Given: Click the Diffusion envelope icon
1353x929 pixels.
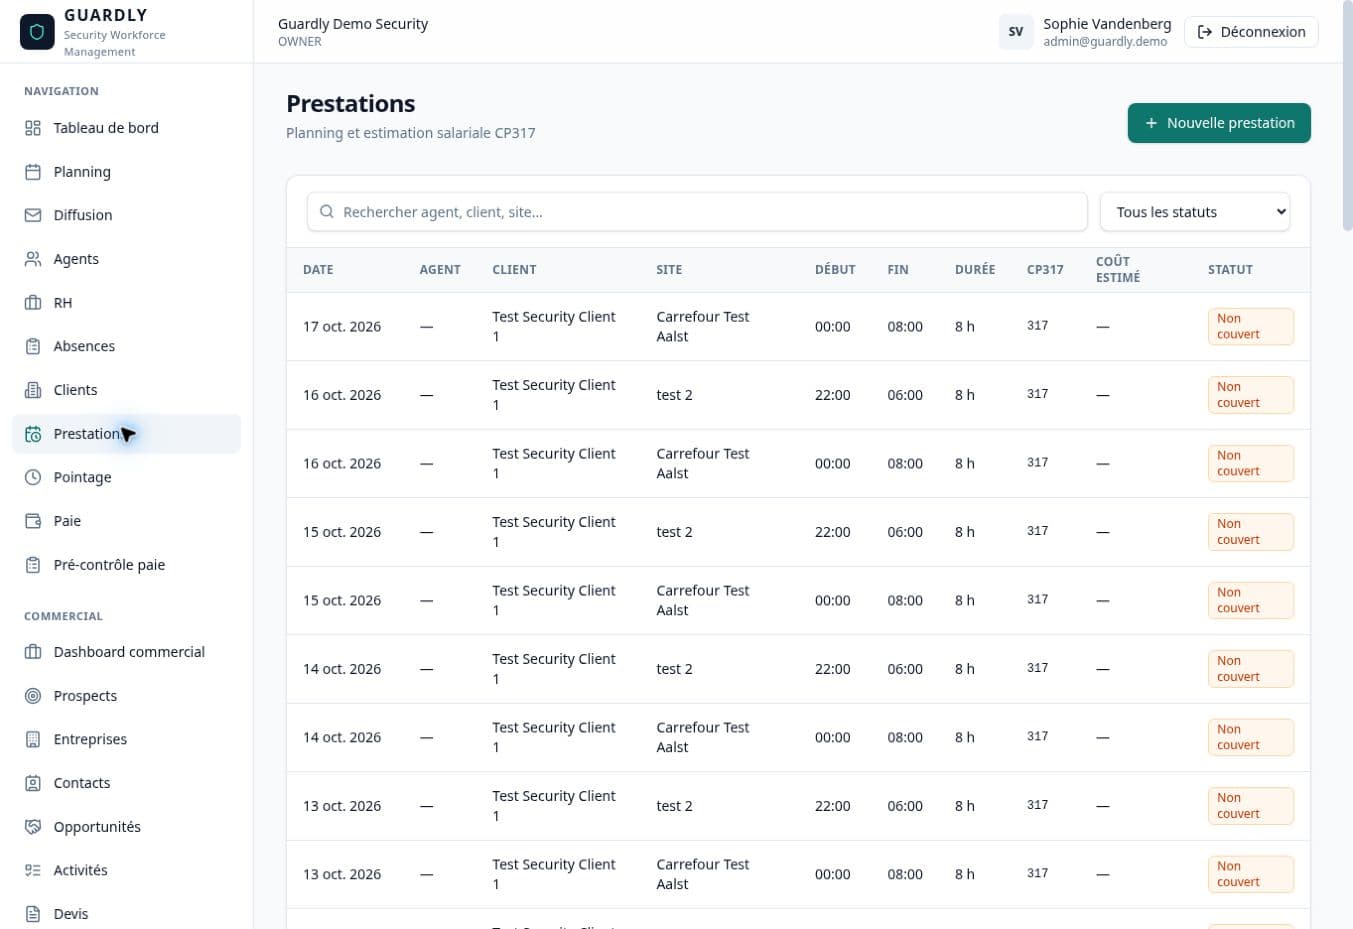Looking at the screenshot, I should tap(33, 215).
